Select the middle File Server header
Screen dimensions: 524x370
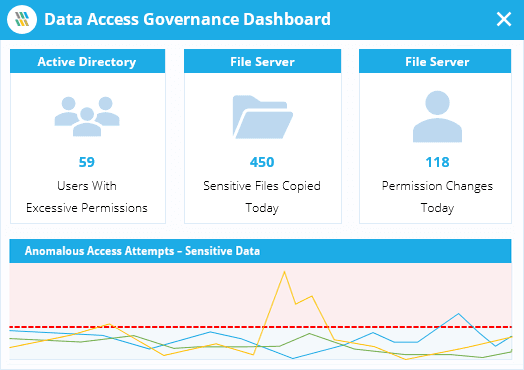coord(262,61)
